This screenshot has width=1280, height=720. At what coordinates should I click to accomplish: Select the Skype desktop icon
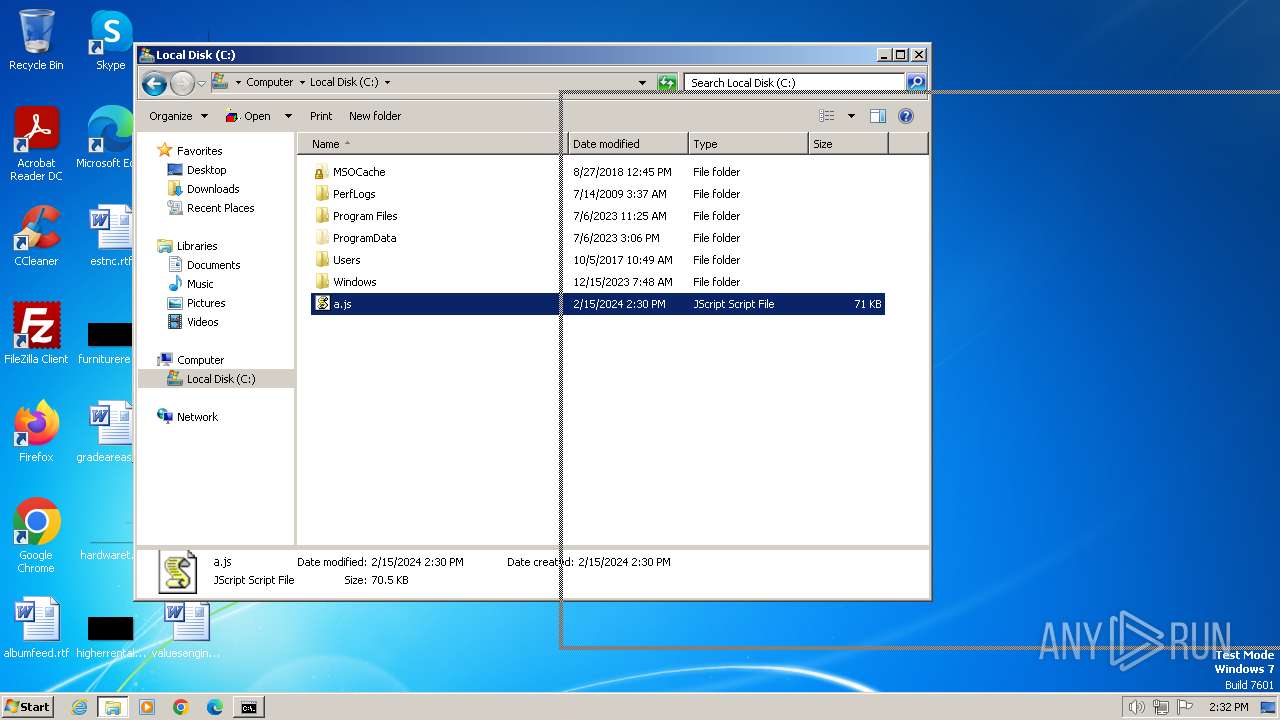click(110, 40)
